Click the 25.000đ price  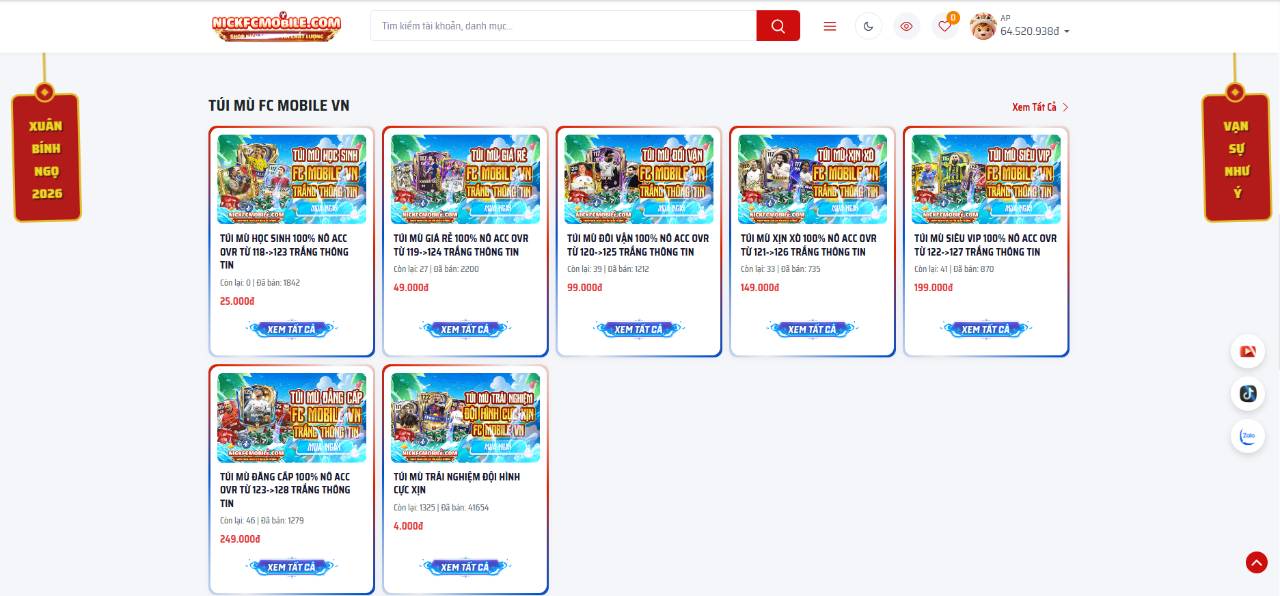click(x=237, y=301)
